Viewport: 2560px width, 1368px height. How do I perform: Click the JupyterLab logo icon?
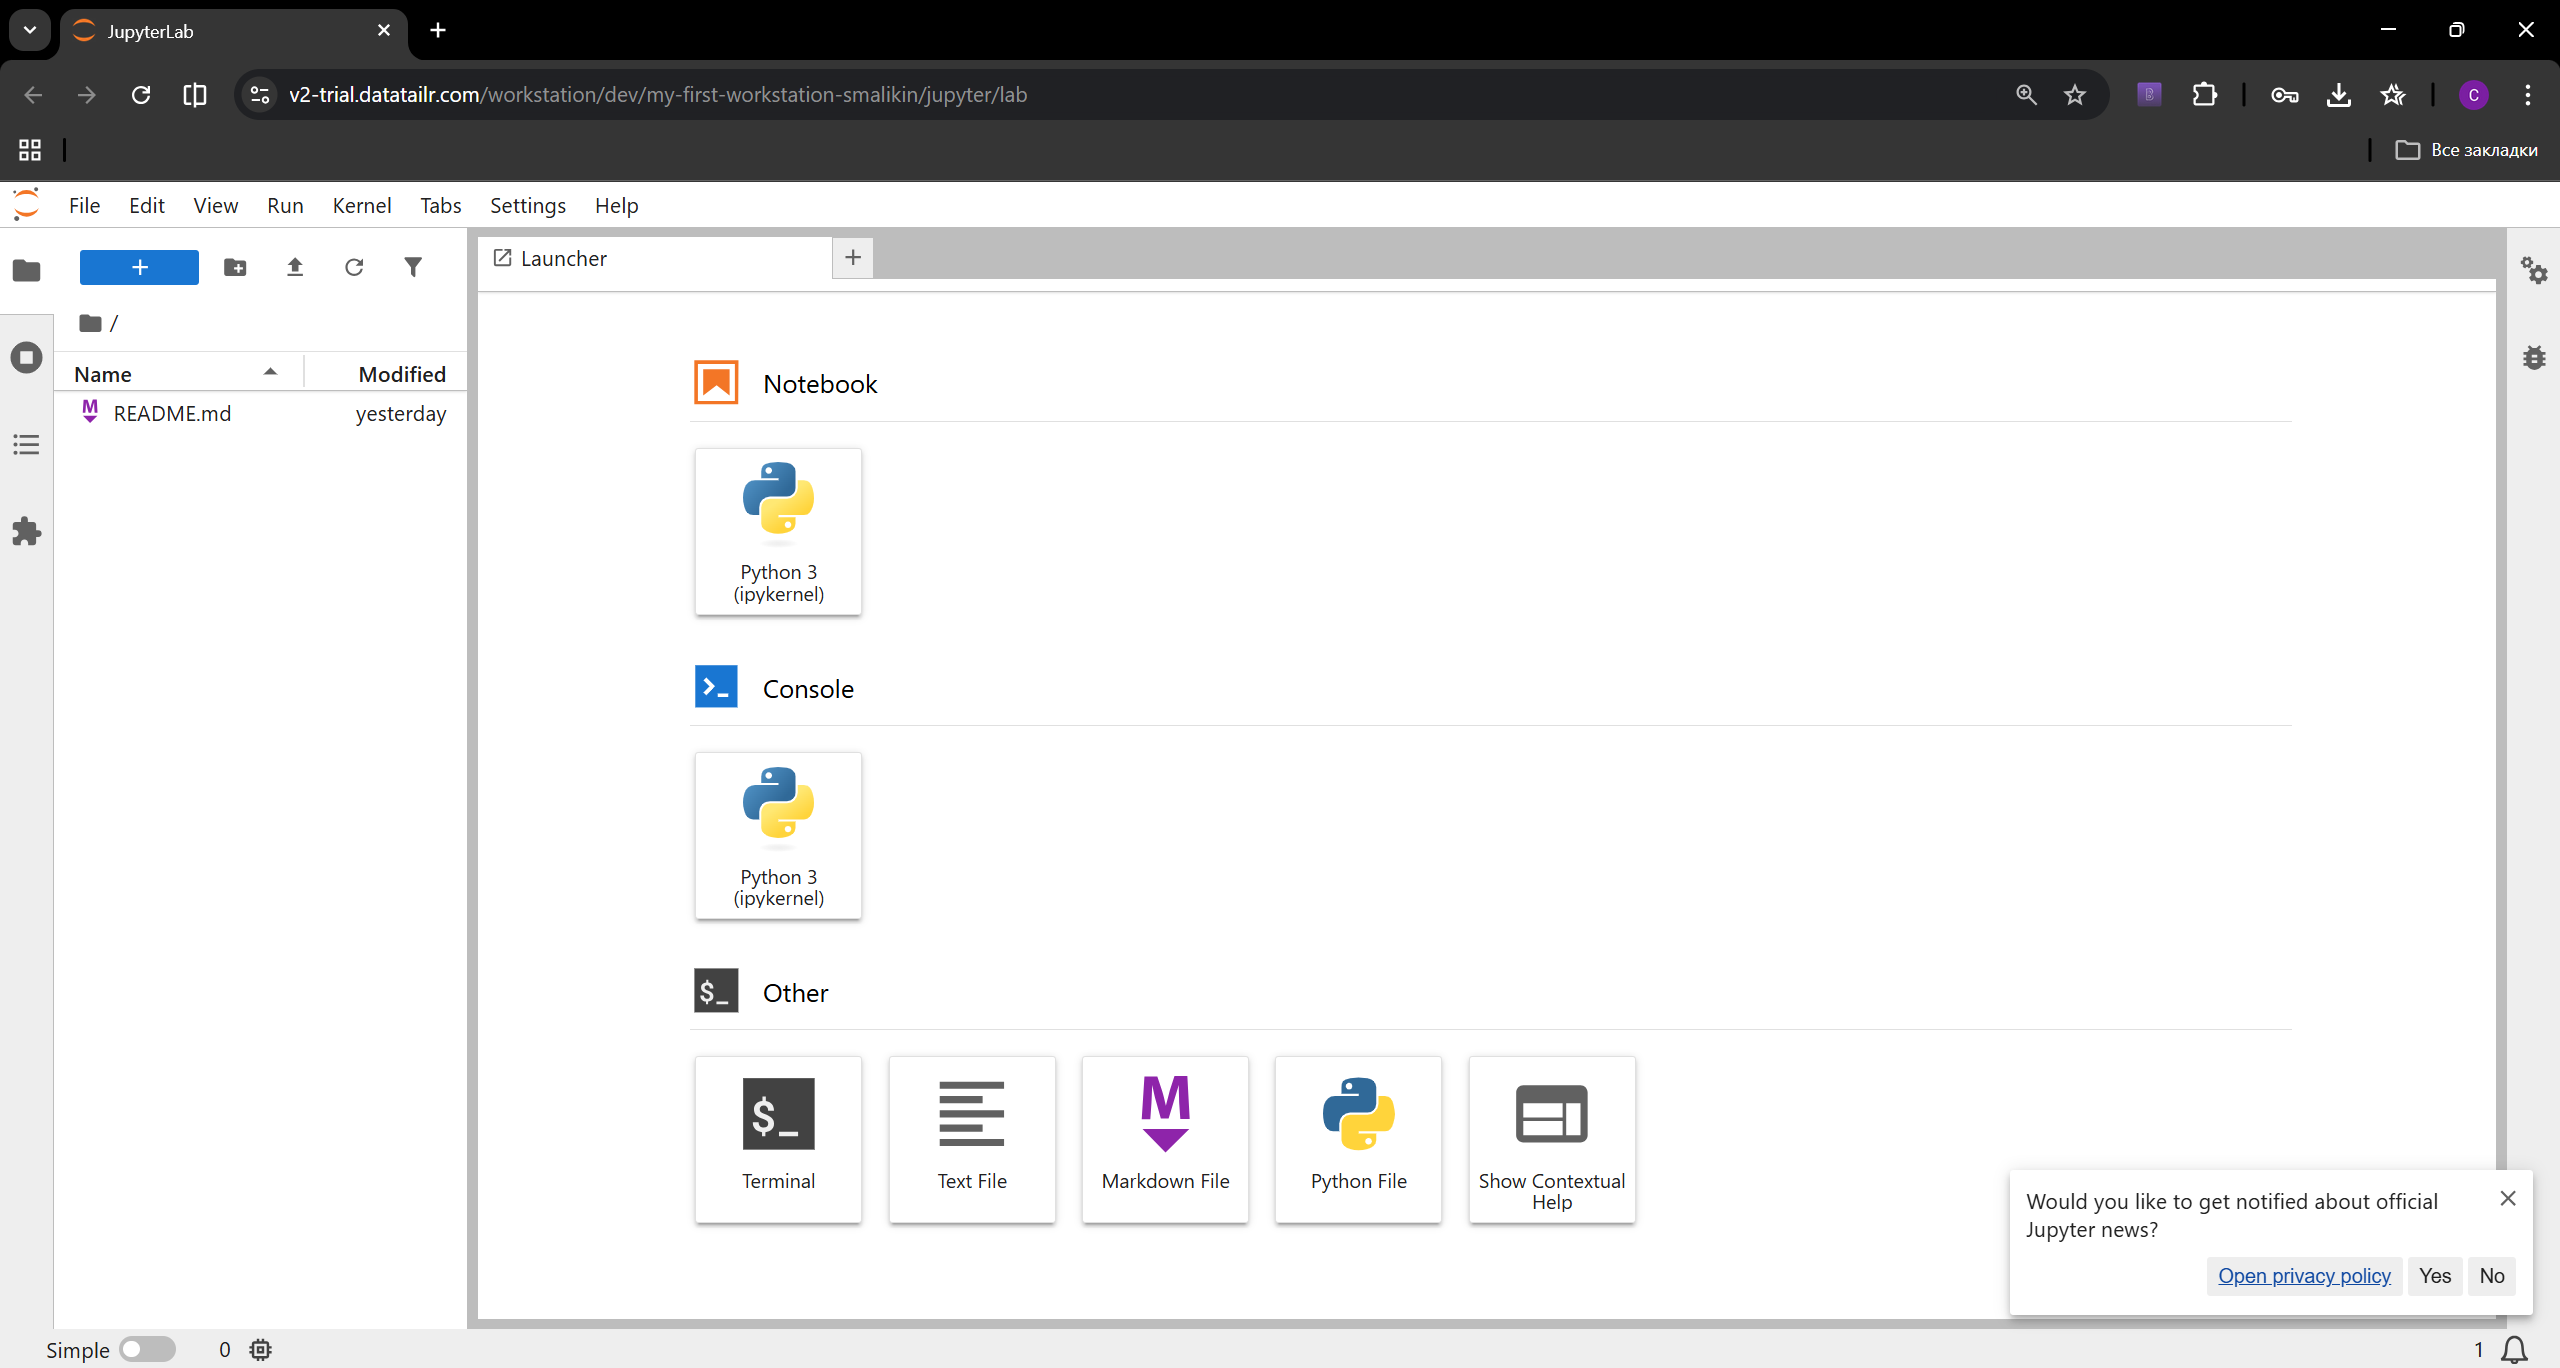[x=27, y=204]
